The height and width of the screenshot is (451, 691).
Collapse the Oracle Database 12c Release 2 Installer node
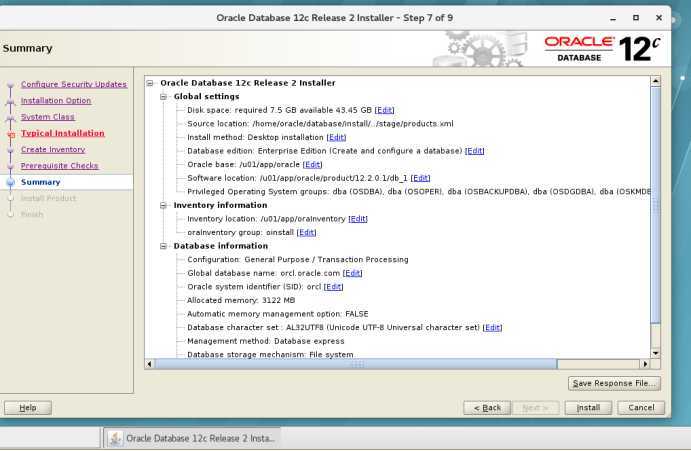pyautogui.click(x=150, y=83)
